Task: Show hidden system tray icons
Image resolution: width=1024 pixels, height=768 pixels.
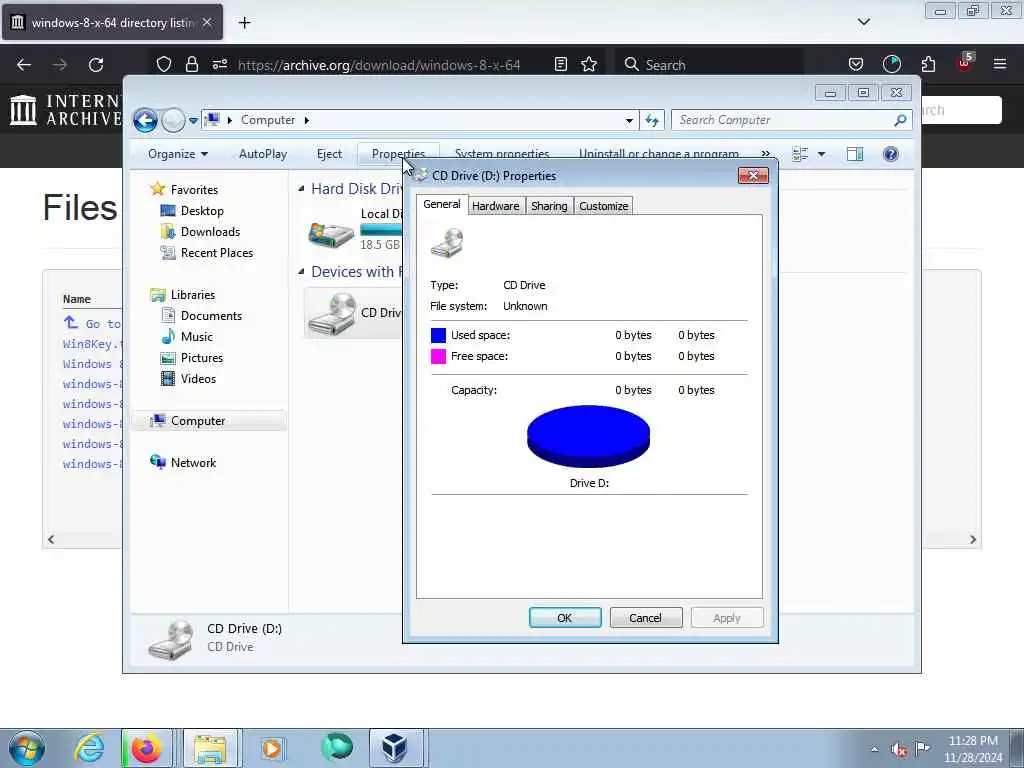Action: 874,749
